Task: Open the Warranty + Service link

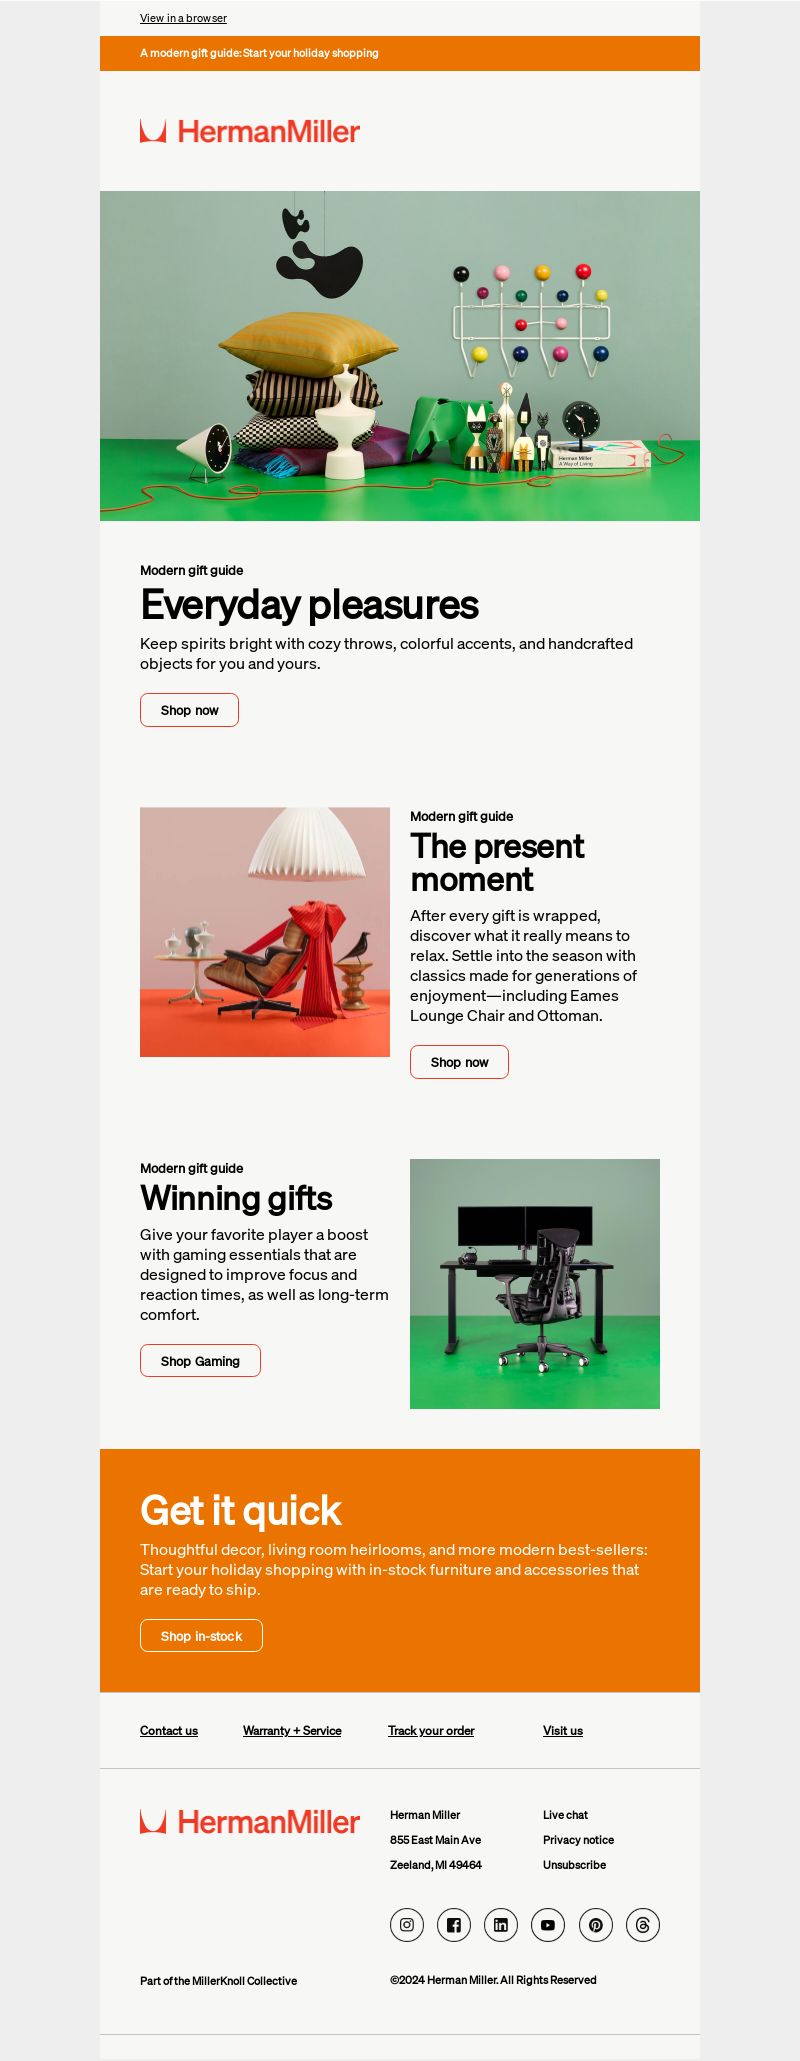Action: [292, 1731]
